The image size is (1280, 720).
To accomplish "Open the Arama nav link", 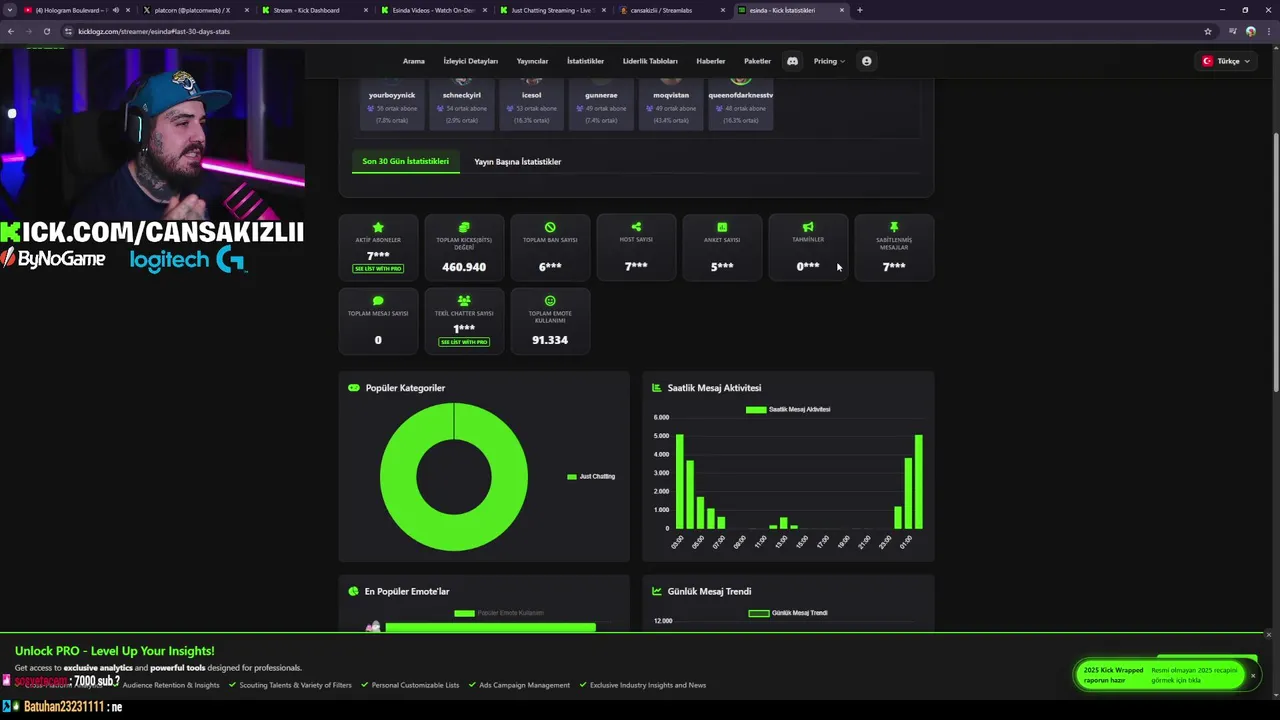I will [x=414, y=61].
